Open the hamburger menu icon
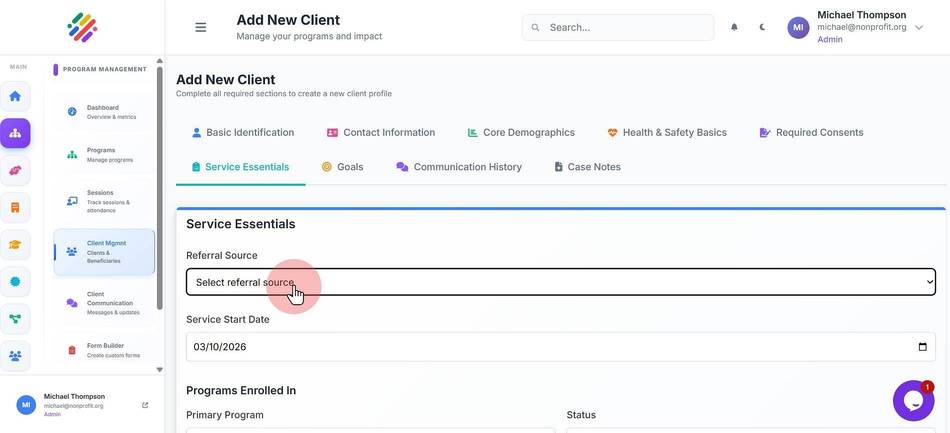 [201, 27]
